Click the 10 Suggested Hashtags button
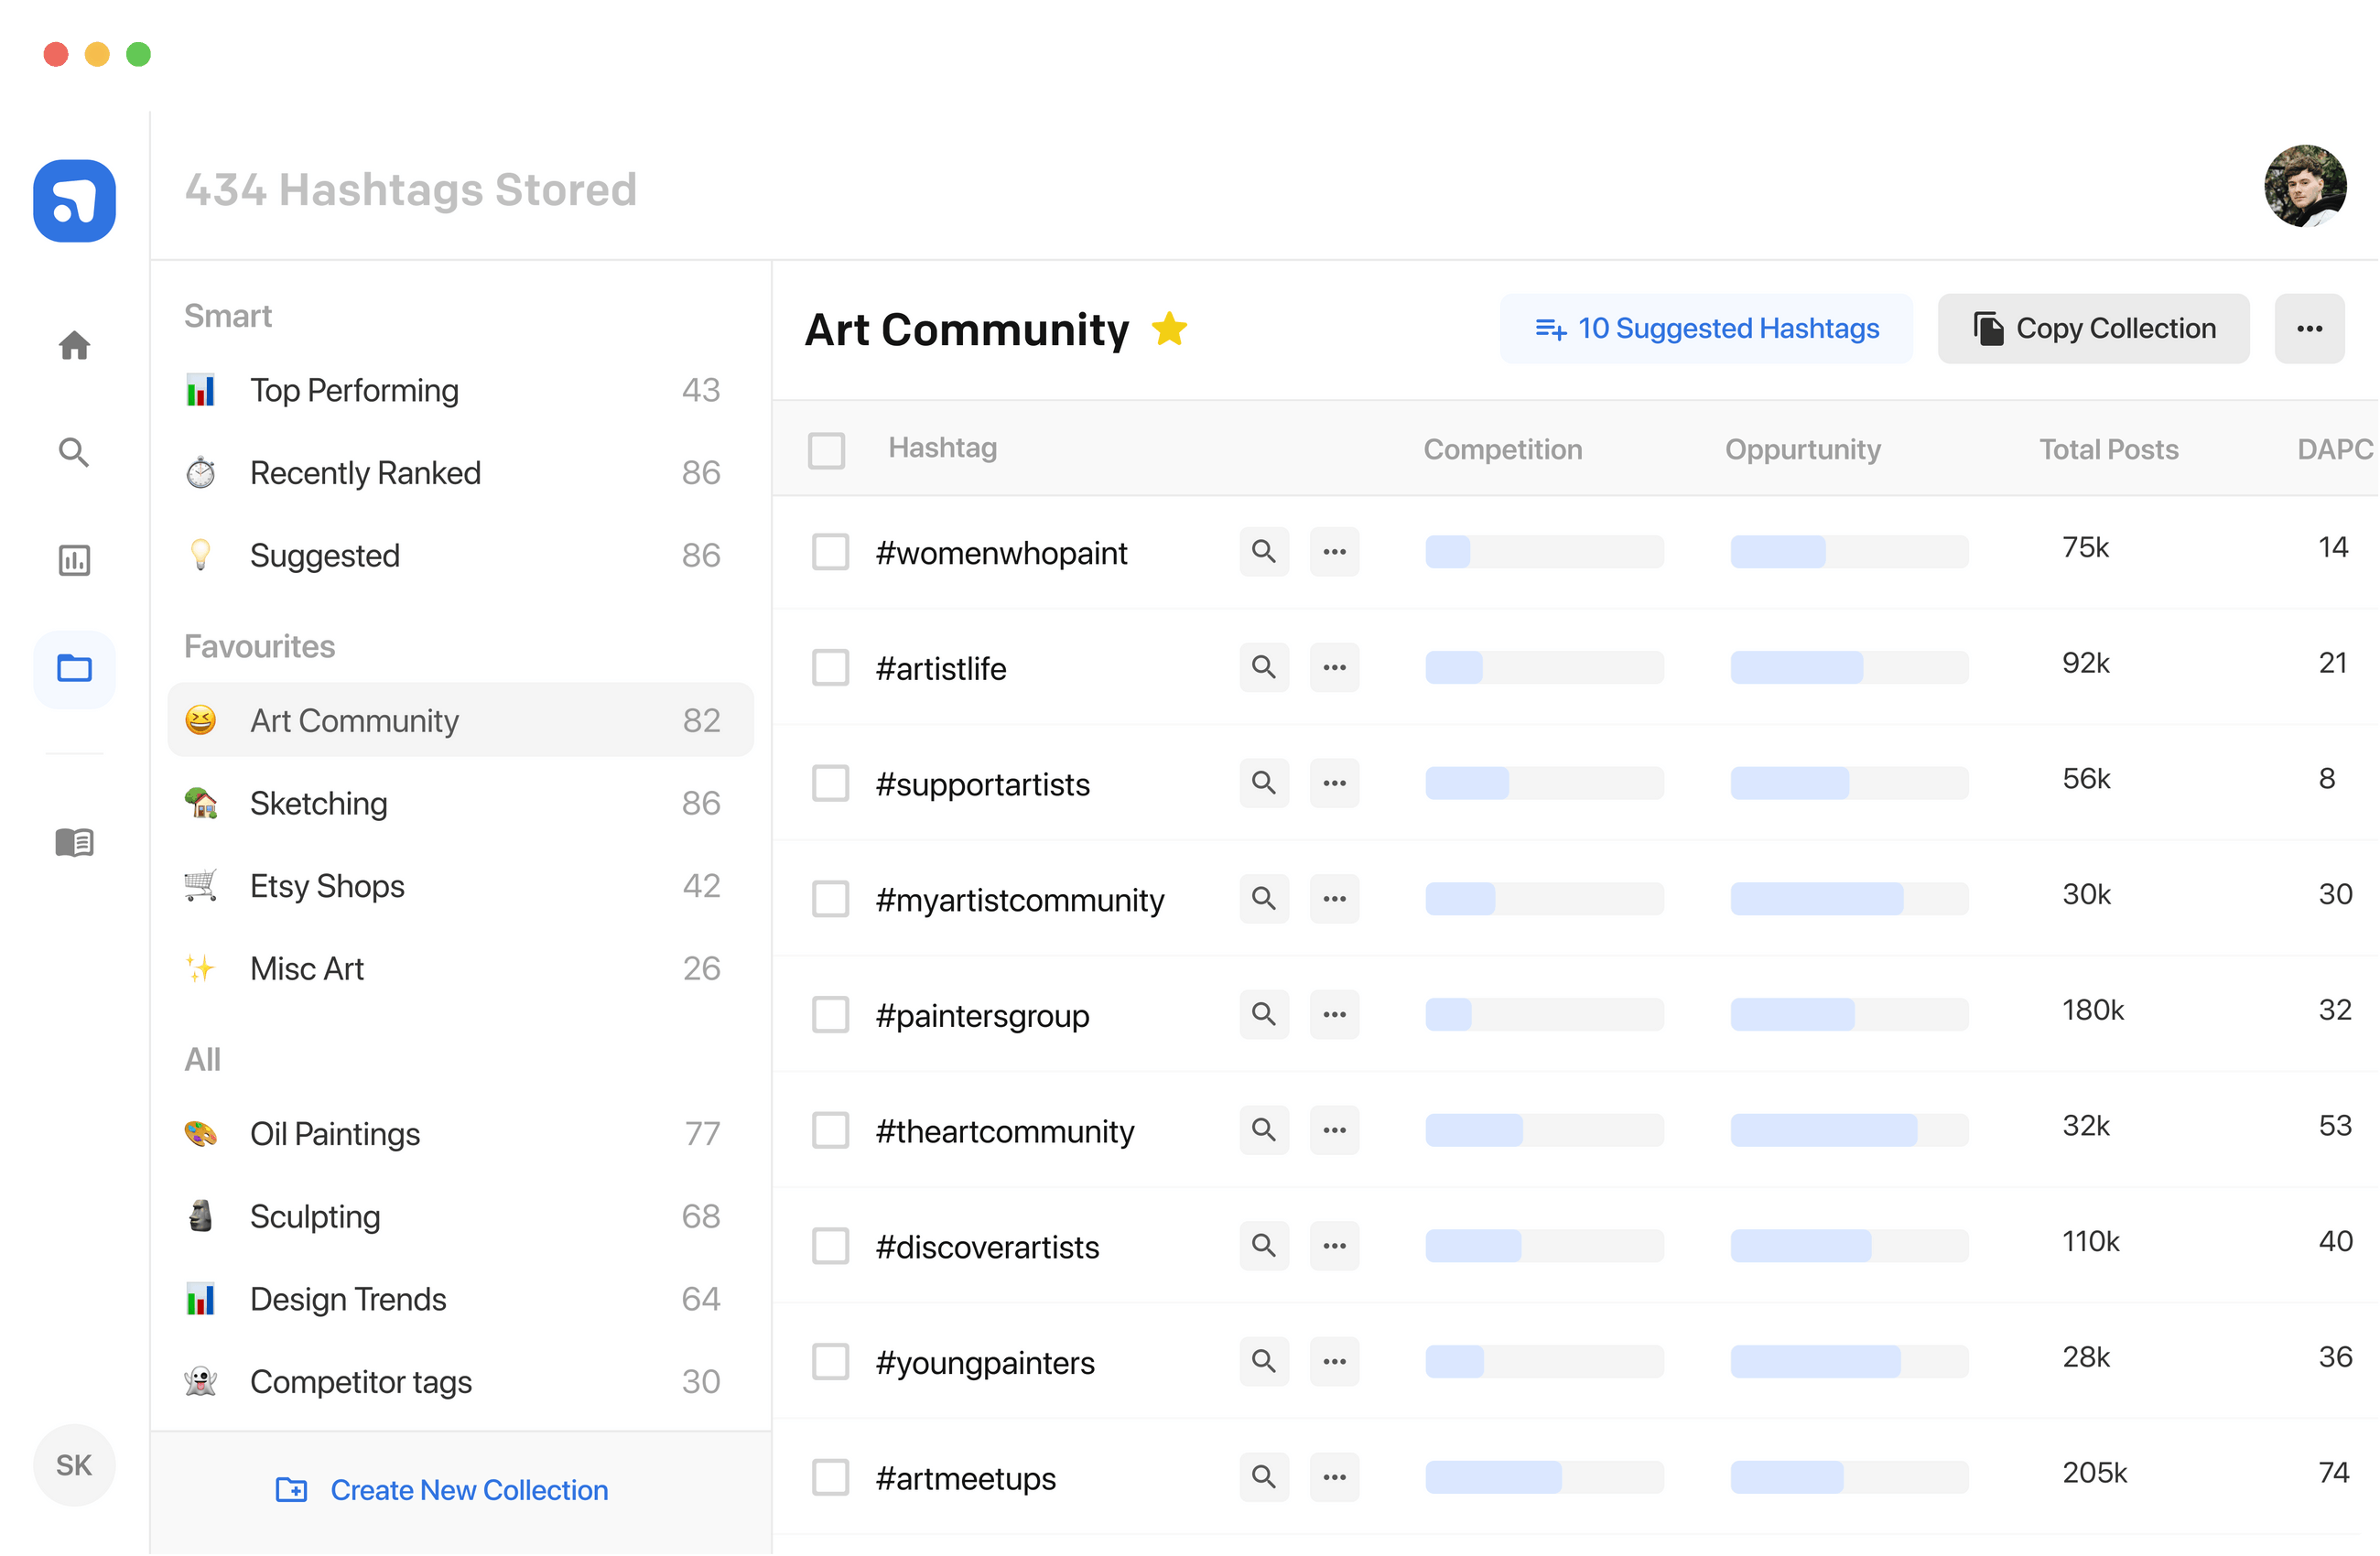This screenshot has height=1556, width=2380. 1706,328
